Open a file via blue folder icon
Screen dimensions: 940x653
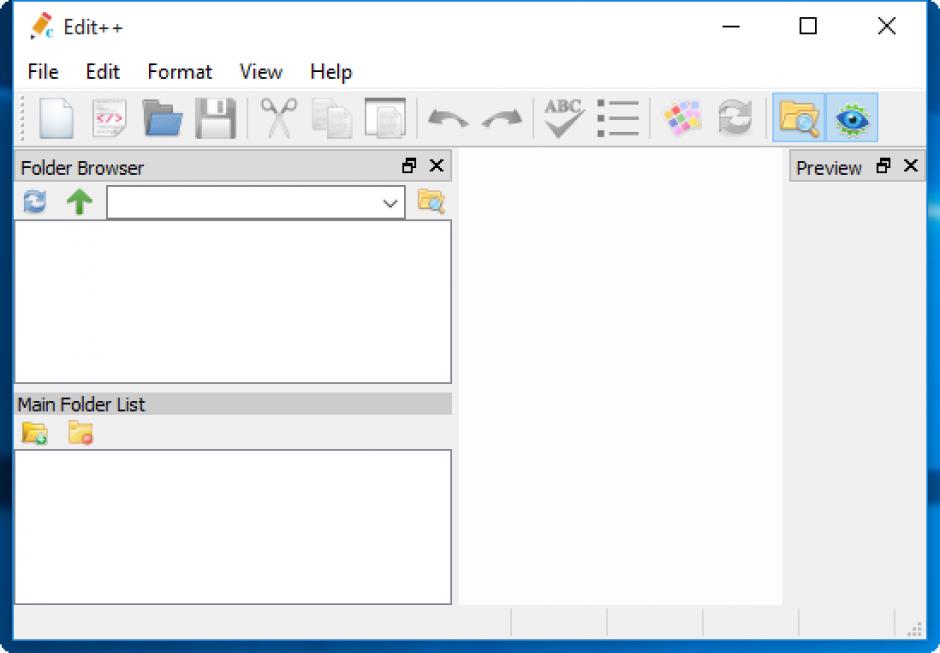point(162,118)
